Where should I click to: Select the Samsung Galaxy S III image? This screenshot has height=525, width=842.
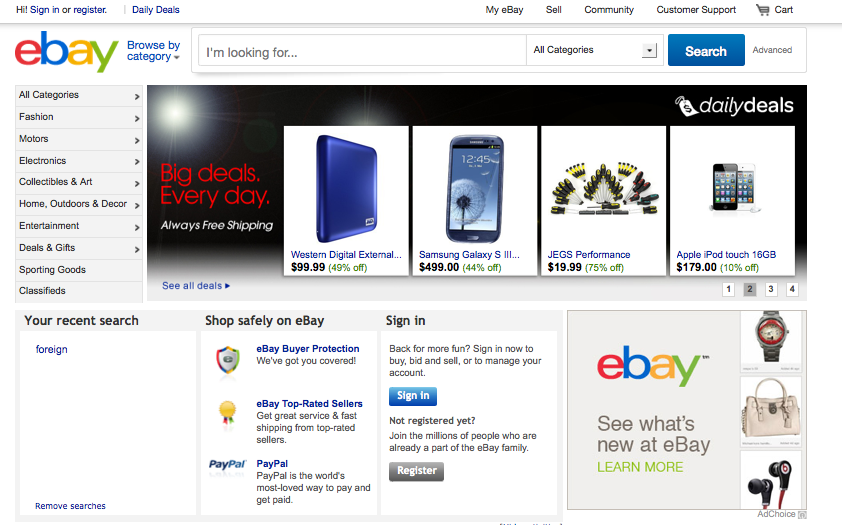475,189
